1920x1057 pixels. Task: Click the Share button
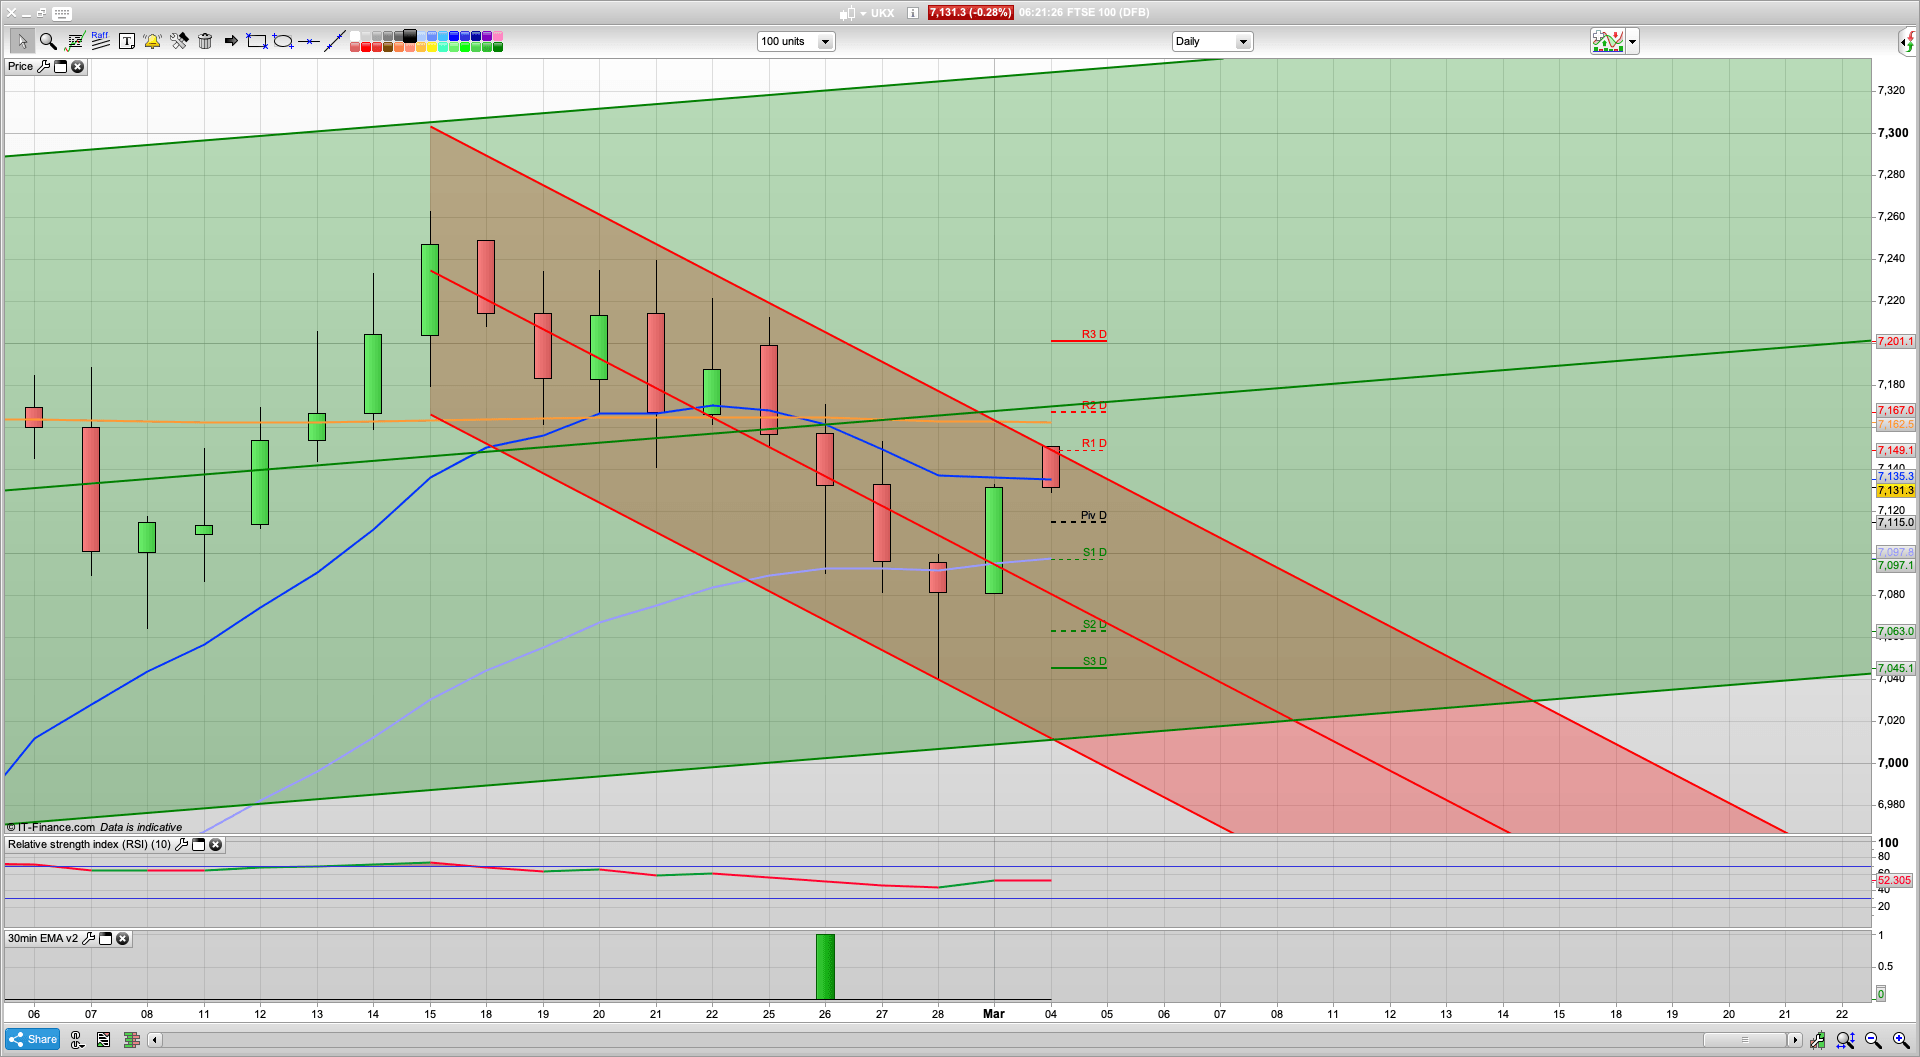click(x=33, y=1039)
